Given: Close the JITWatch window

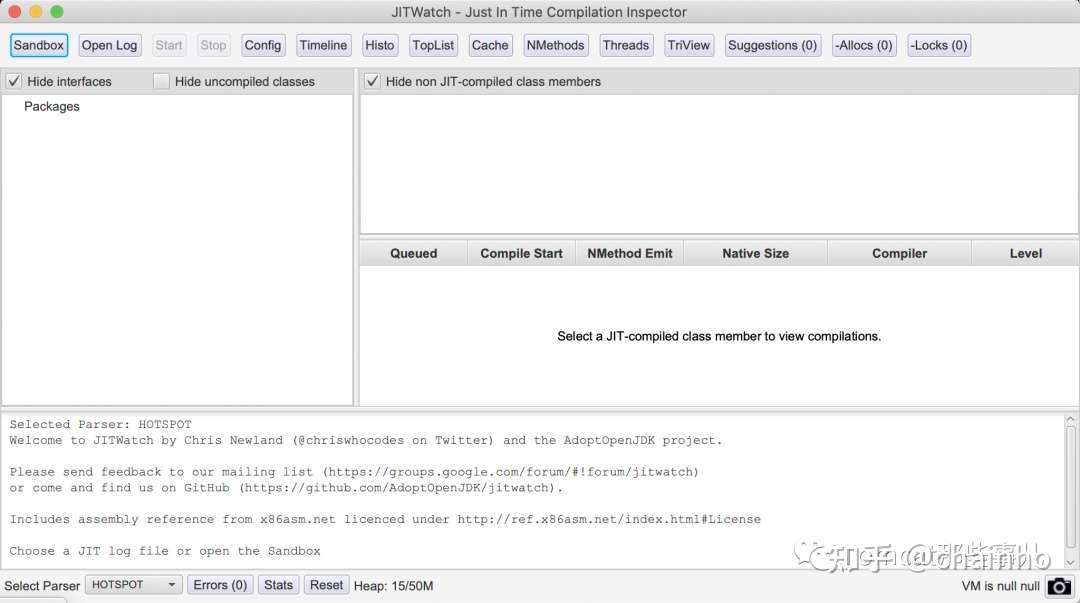Looking at the screenshot, I should coord(14,12).
